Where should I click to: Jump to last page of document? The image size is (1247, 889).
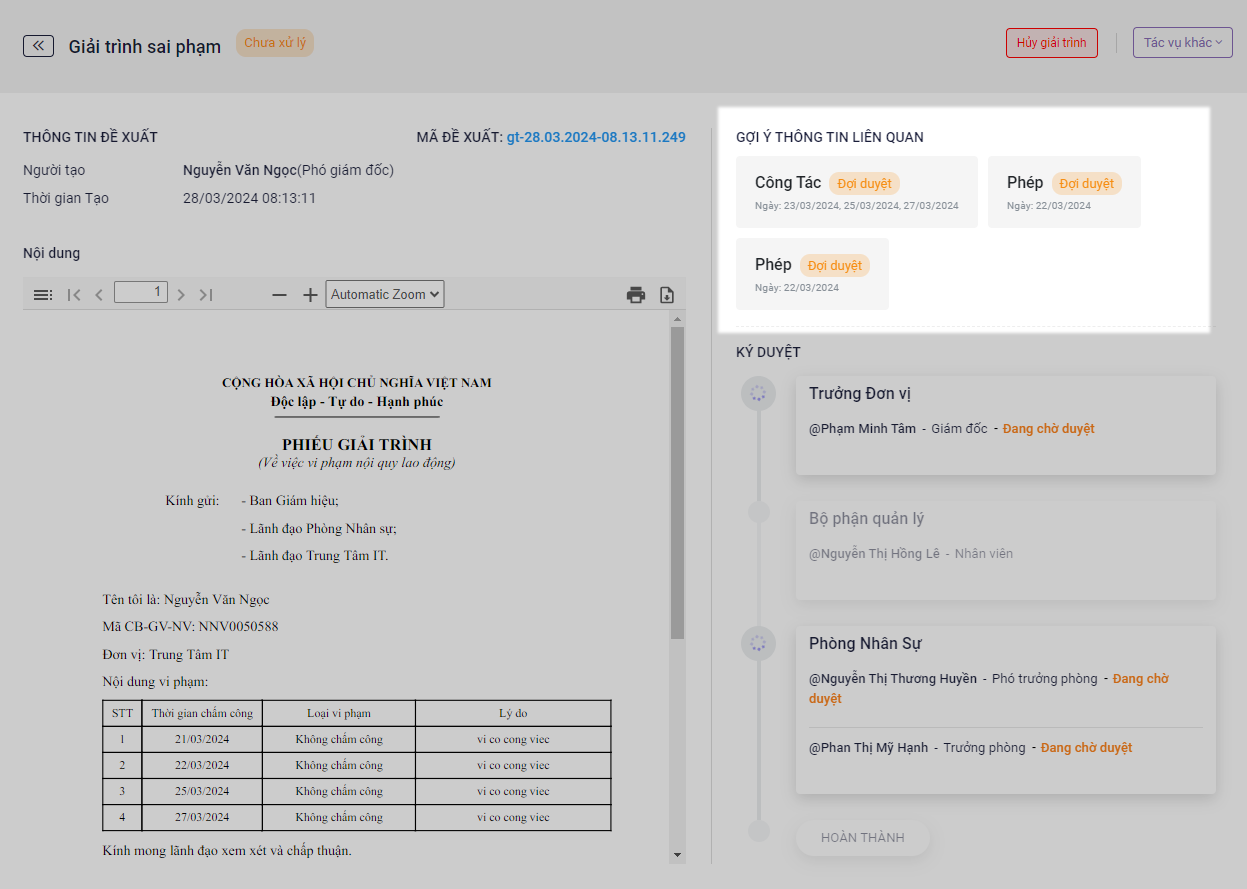point(206,295)
